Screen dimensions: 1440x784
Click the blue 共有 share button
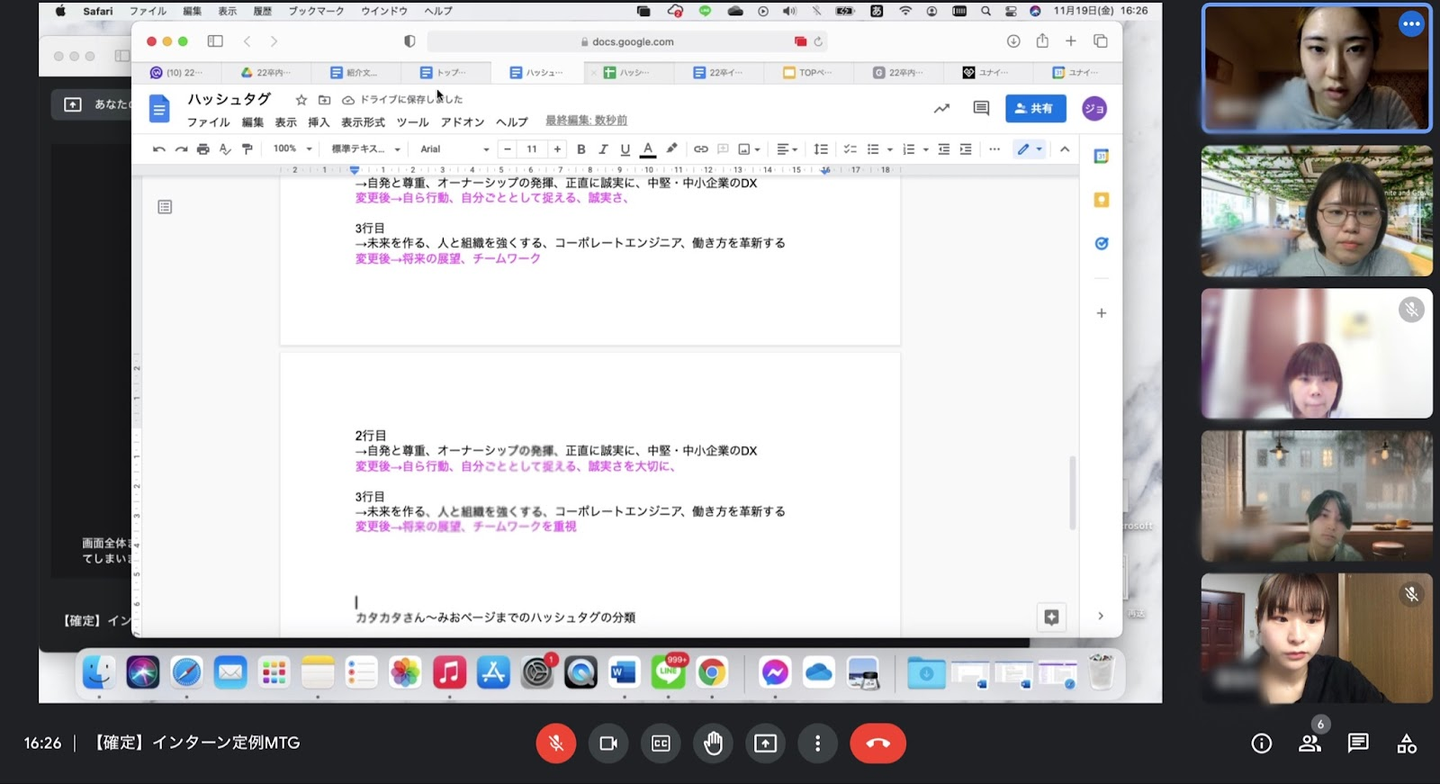point(1035,108)
